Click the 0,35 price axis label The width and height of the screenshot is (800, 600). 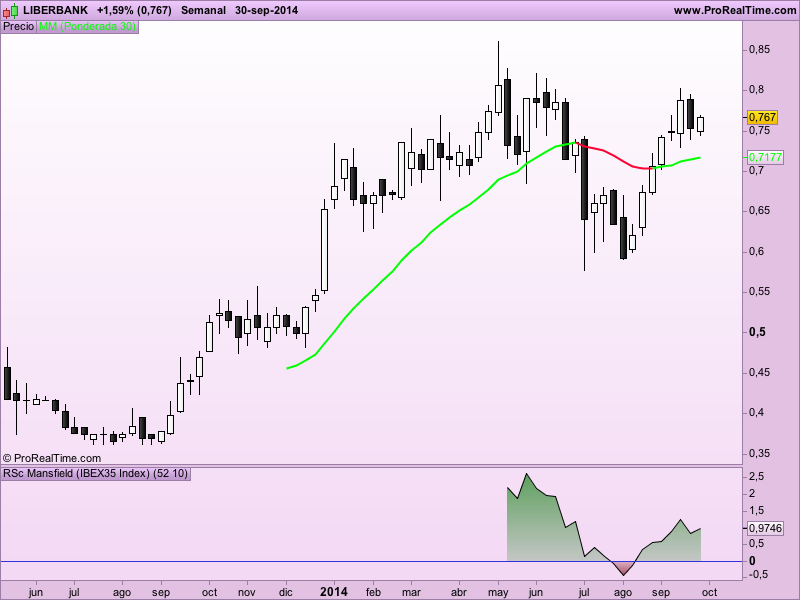[760, 454]
